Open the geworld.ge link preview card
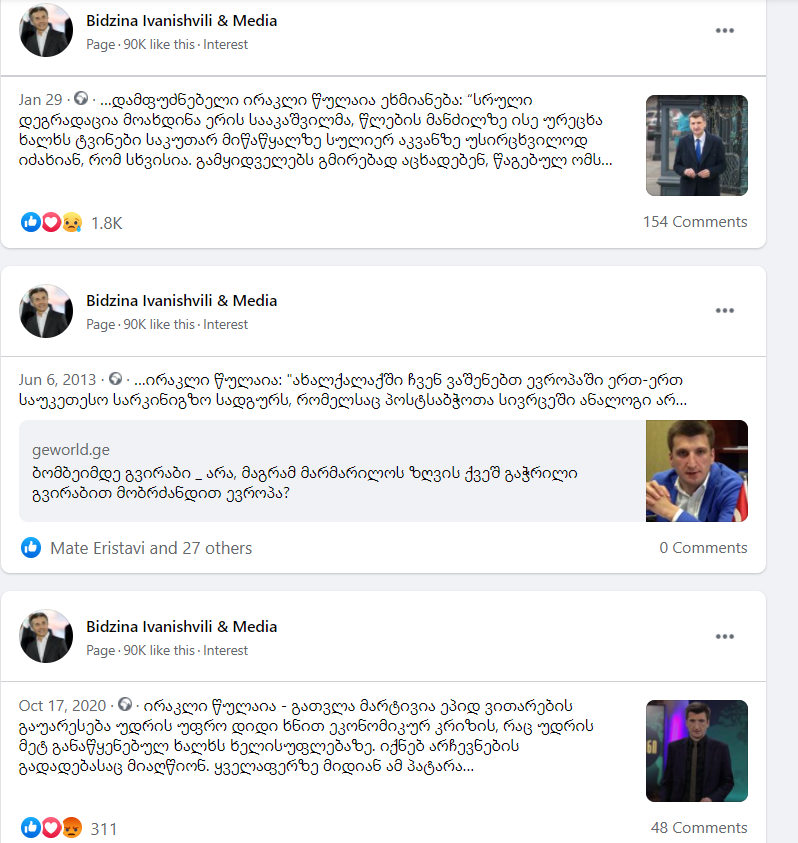 click(383, 471)
